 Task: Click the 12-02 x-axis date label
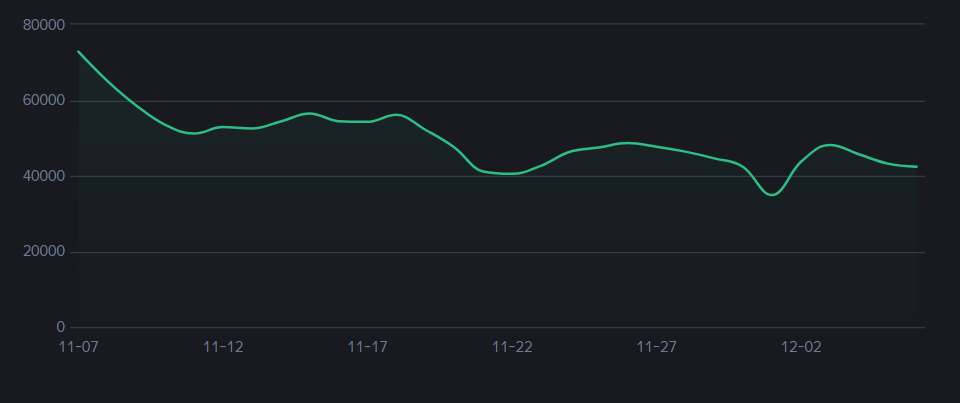(x=801, y=347)
